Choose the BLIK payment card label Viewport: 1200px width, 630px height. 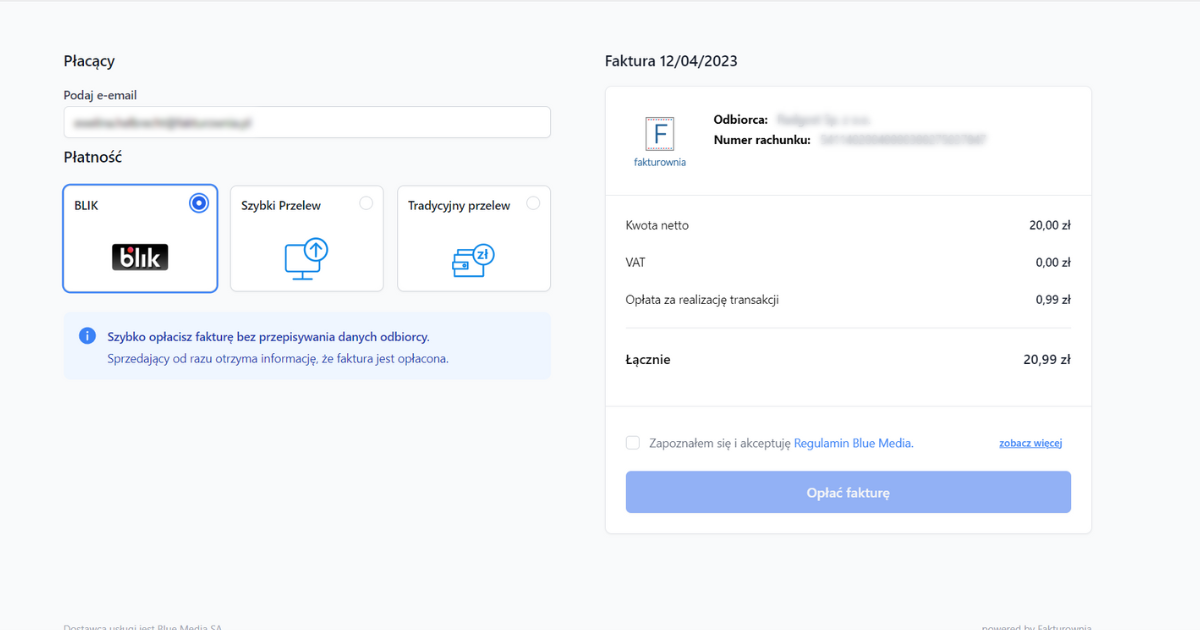[87, 206]
